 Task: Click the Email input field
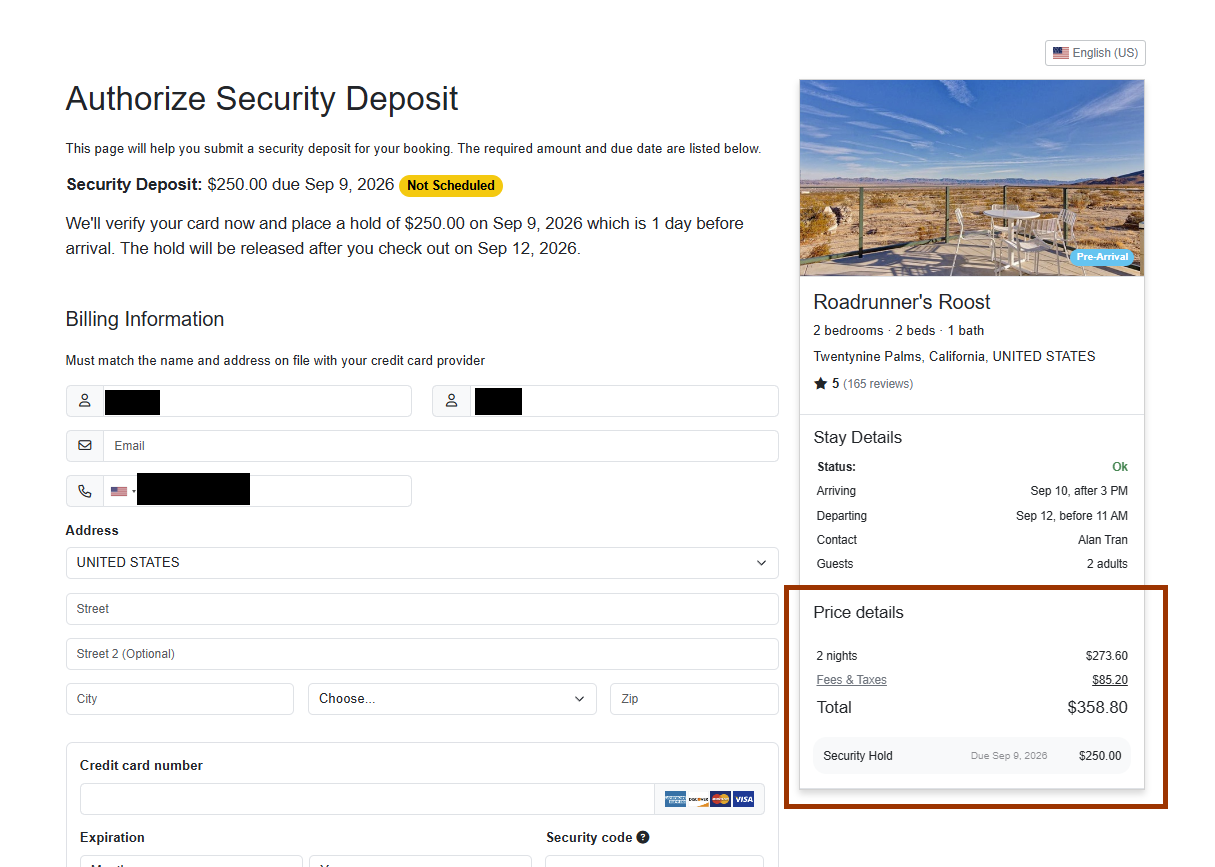click(440, 446)
